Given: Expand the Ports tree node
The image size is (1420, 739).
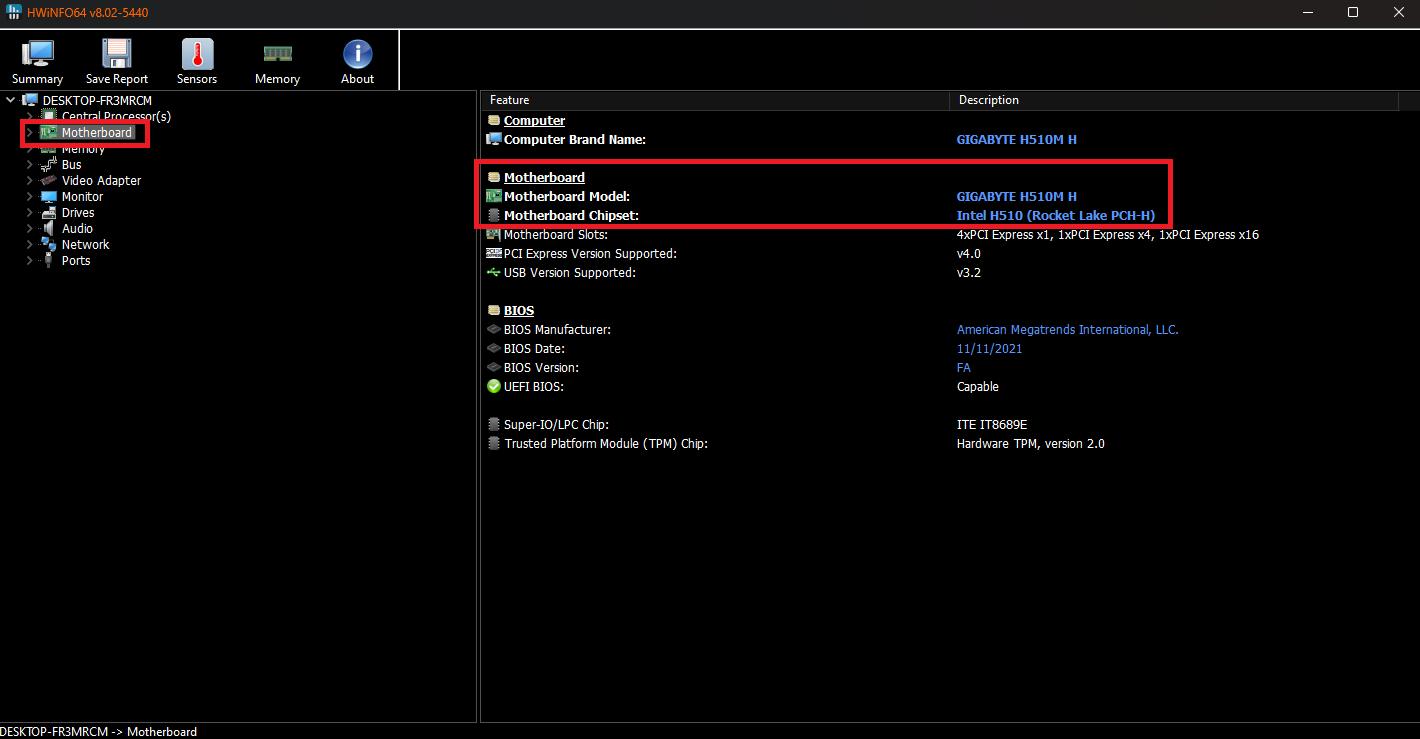Looking at the screenshot, I should (30, 261).
